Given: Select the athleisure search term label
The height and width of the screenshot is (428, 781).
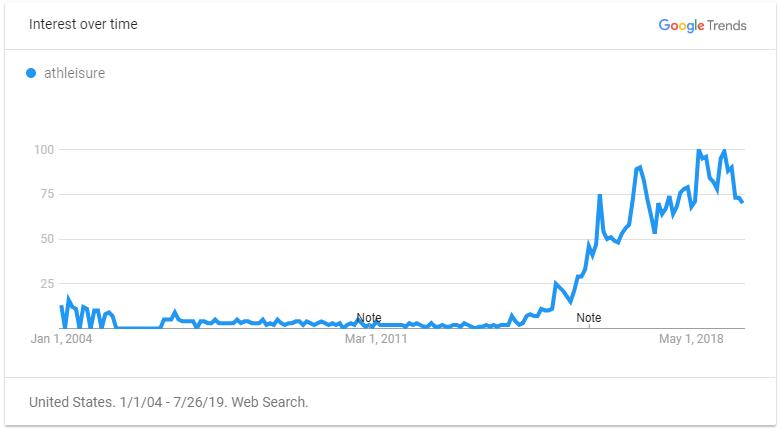Looking at the screenshot, I should 74,73.
